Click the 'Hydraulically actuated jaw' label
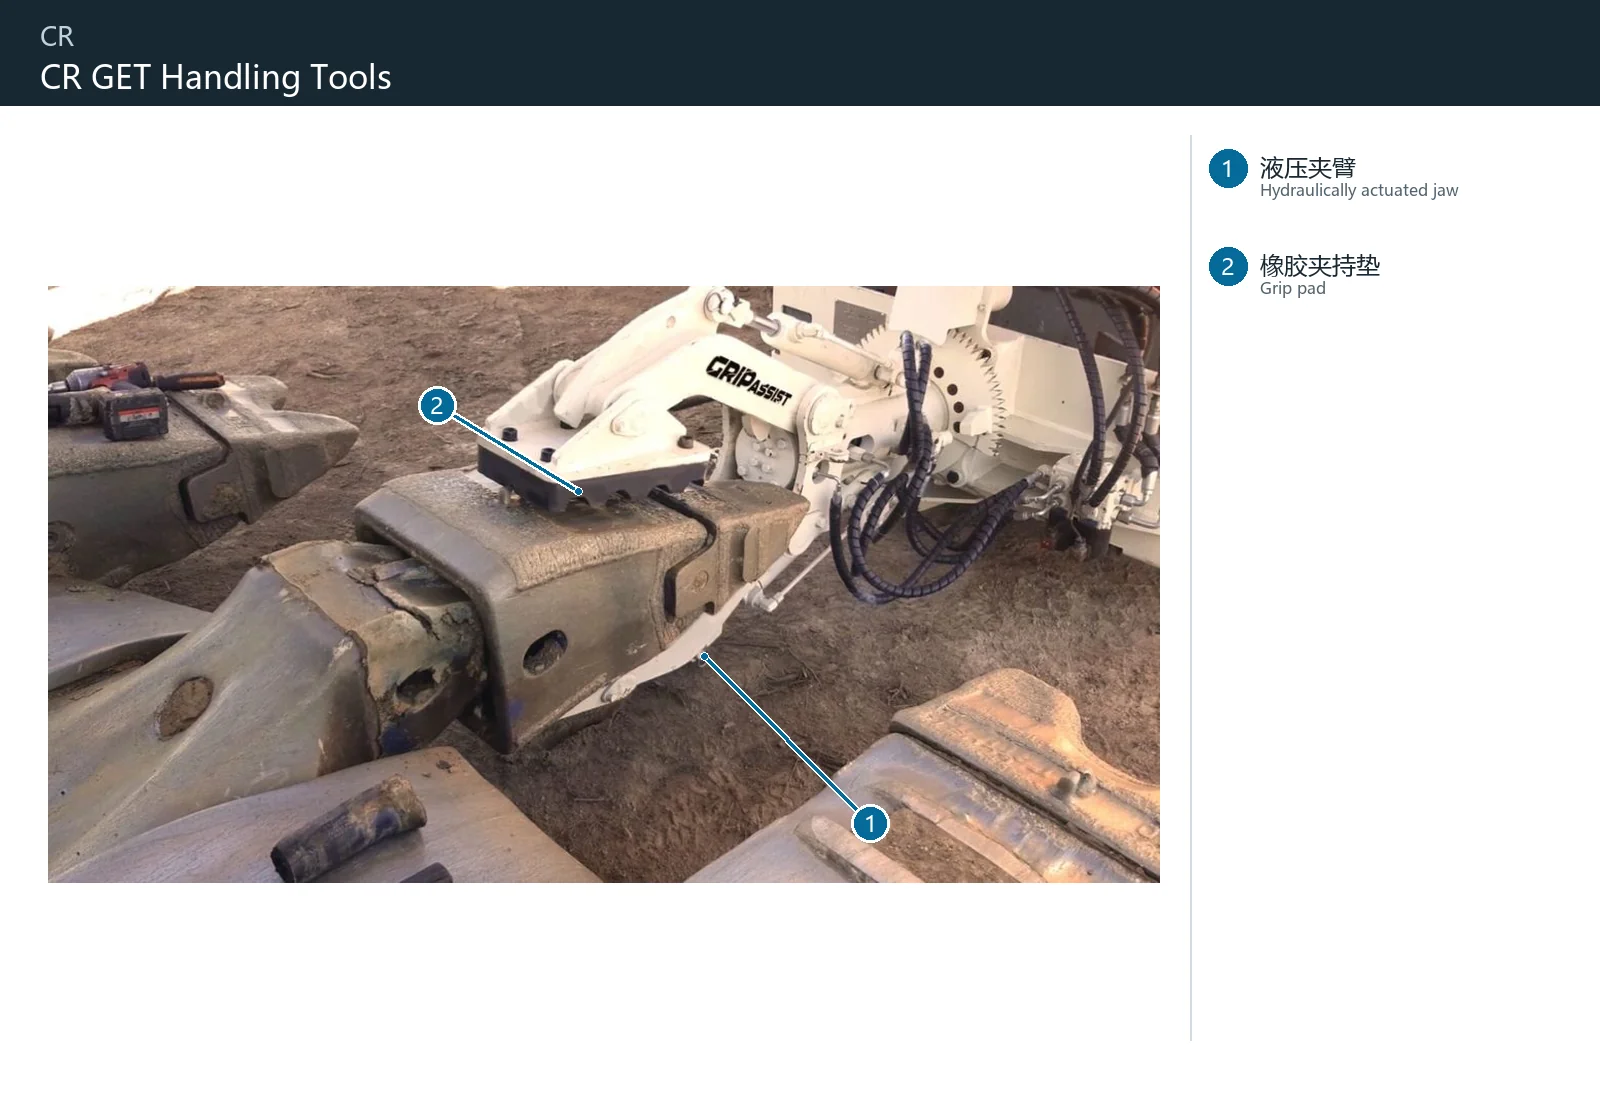Viewport: 1600px width, 1100px height. tap(1358, 190)
